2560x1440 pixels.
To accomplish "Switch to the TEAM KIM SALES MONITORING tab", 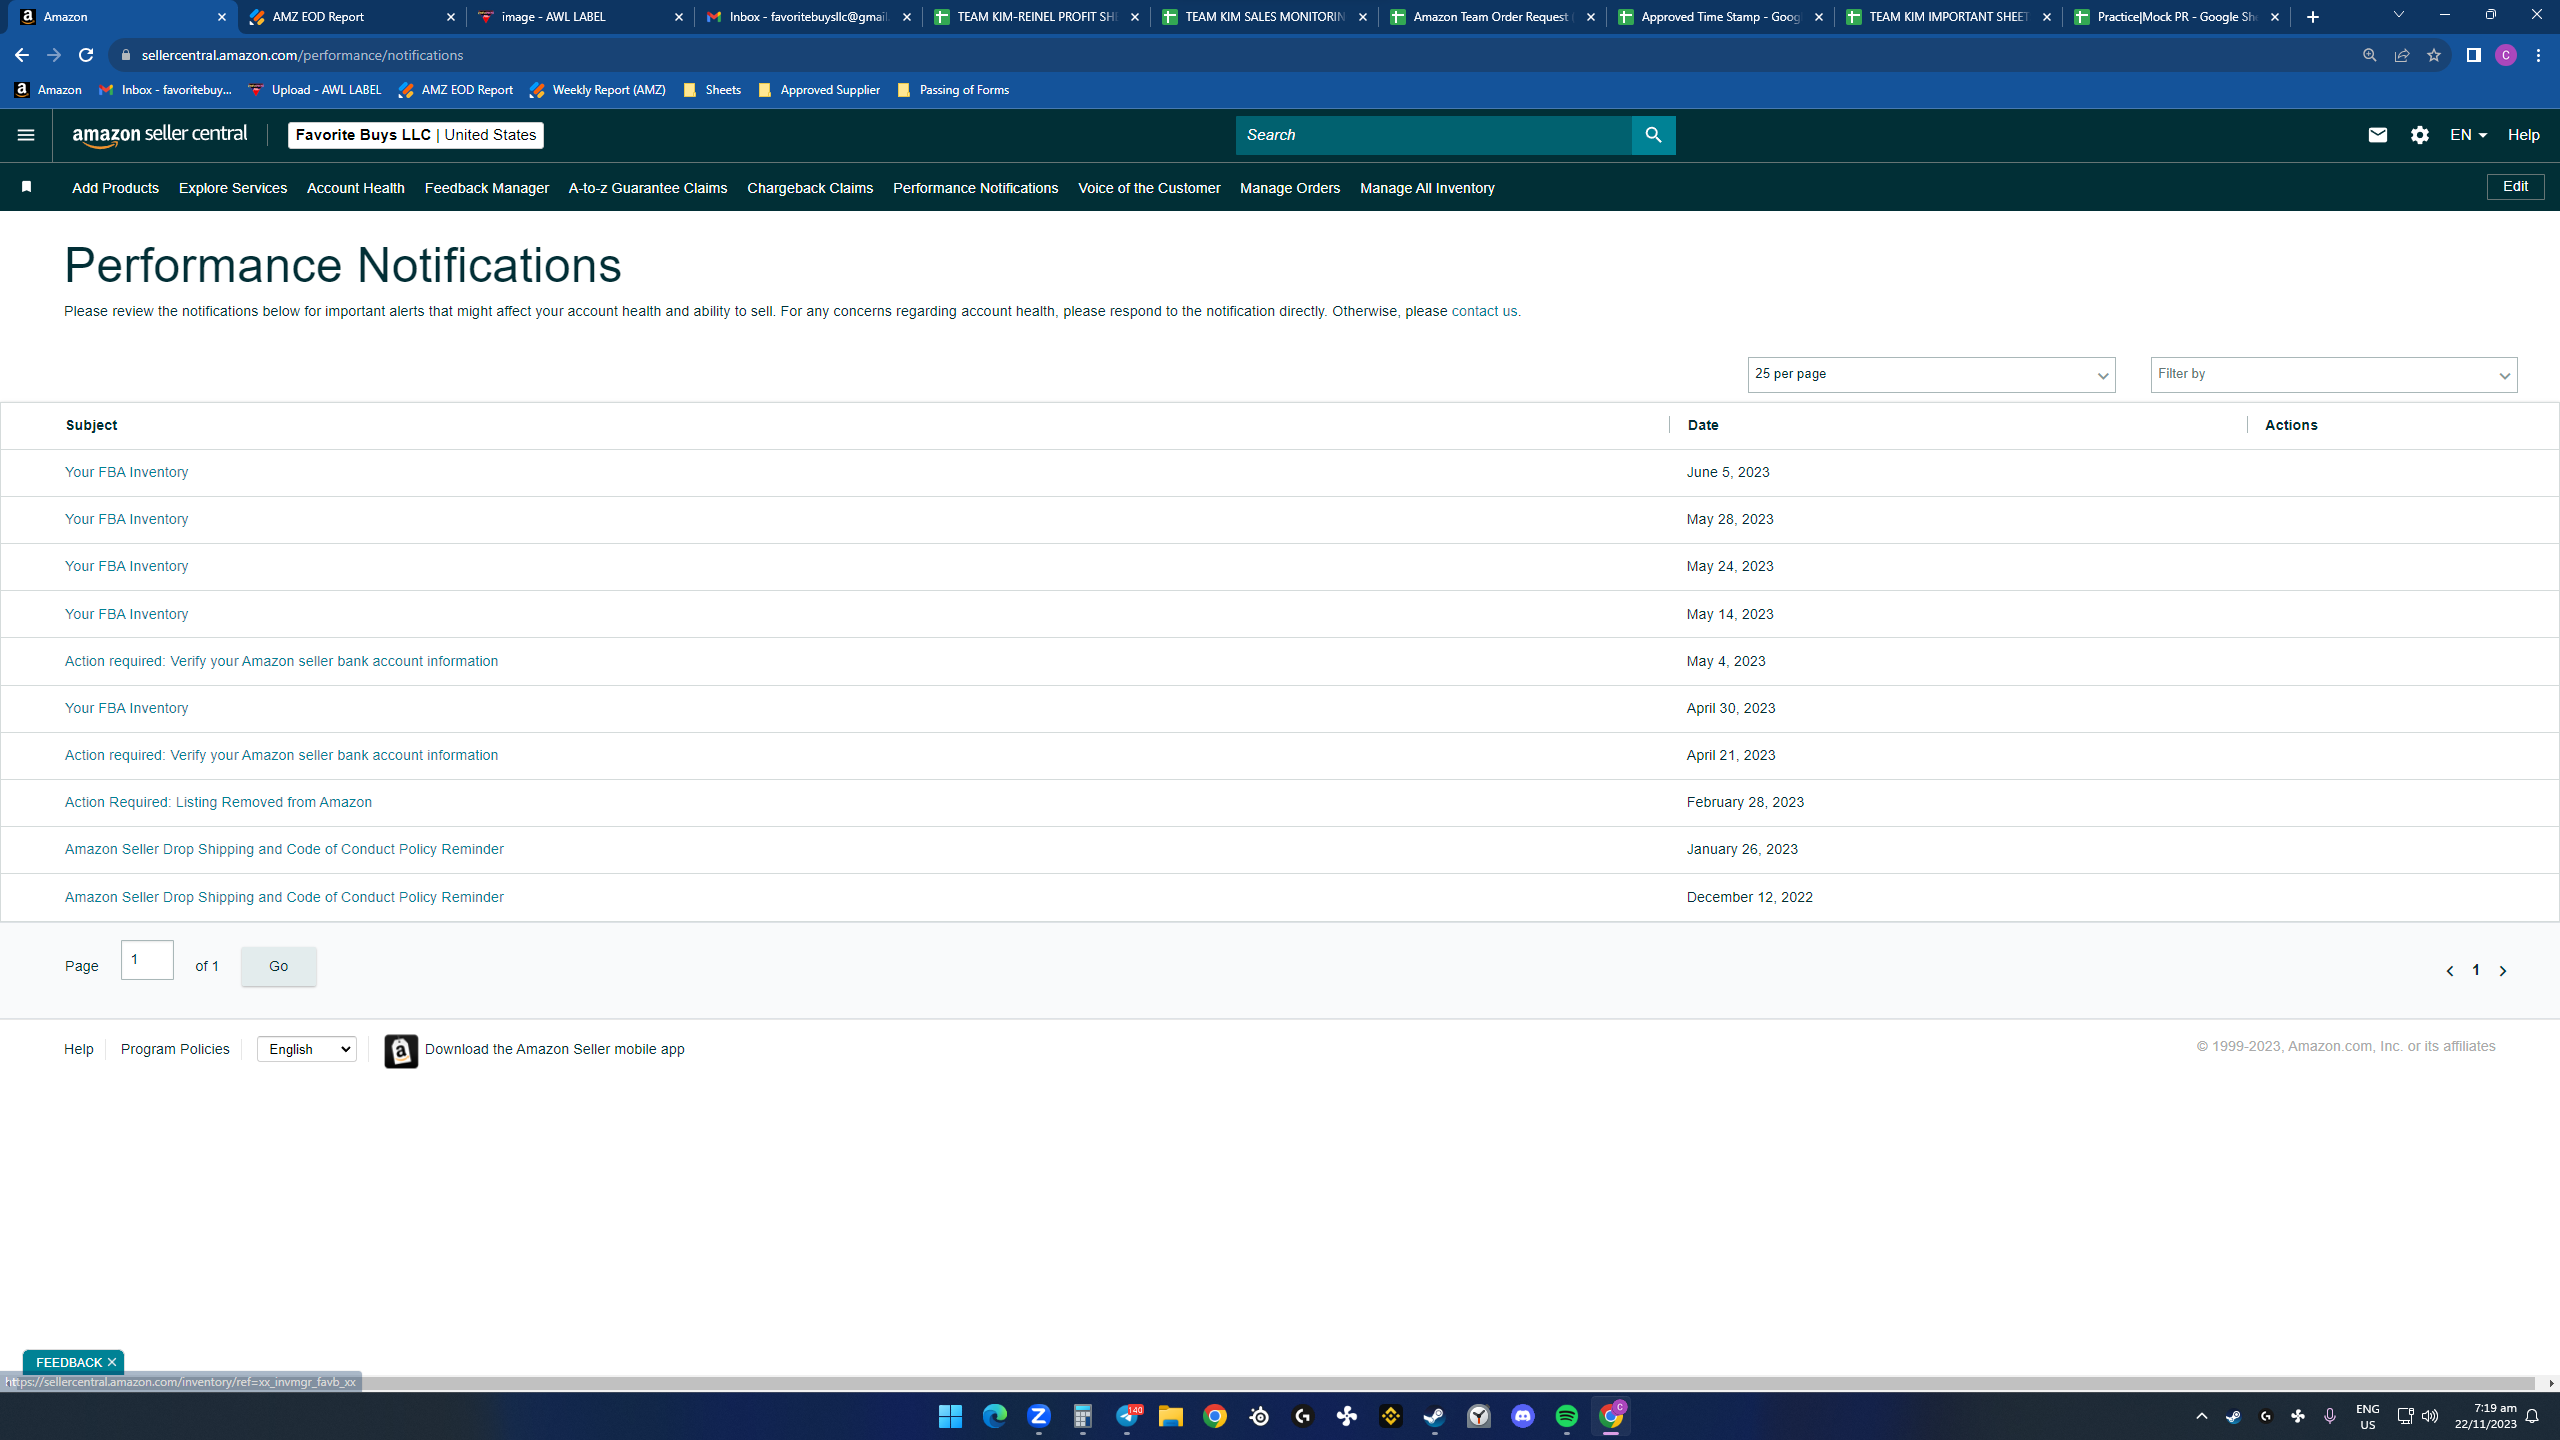I will pos(1264,17).
